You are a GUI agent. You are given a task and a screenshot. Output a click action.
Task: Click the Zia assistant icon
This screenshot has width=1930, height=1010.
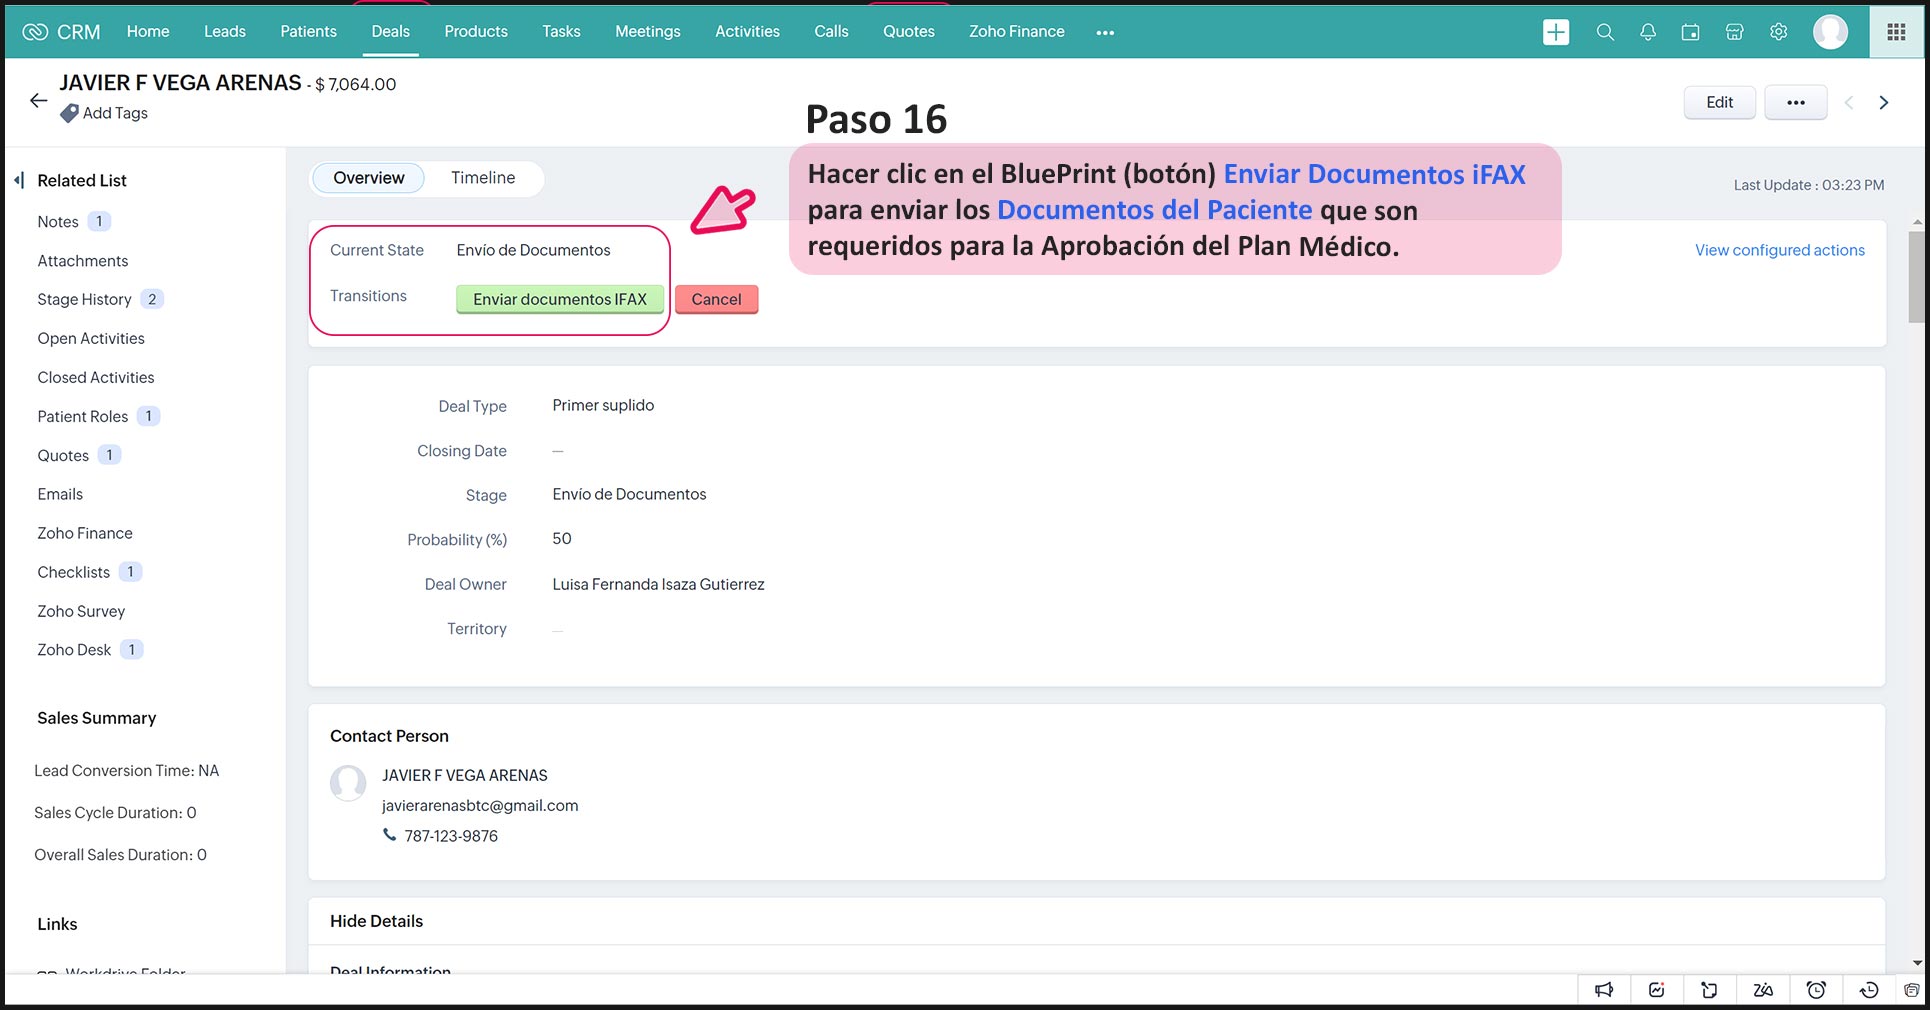click(1763, 990)
